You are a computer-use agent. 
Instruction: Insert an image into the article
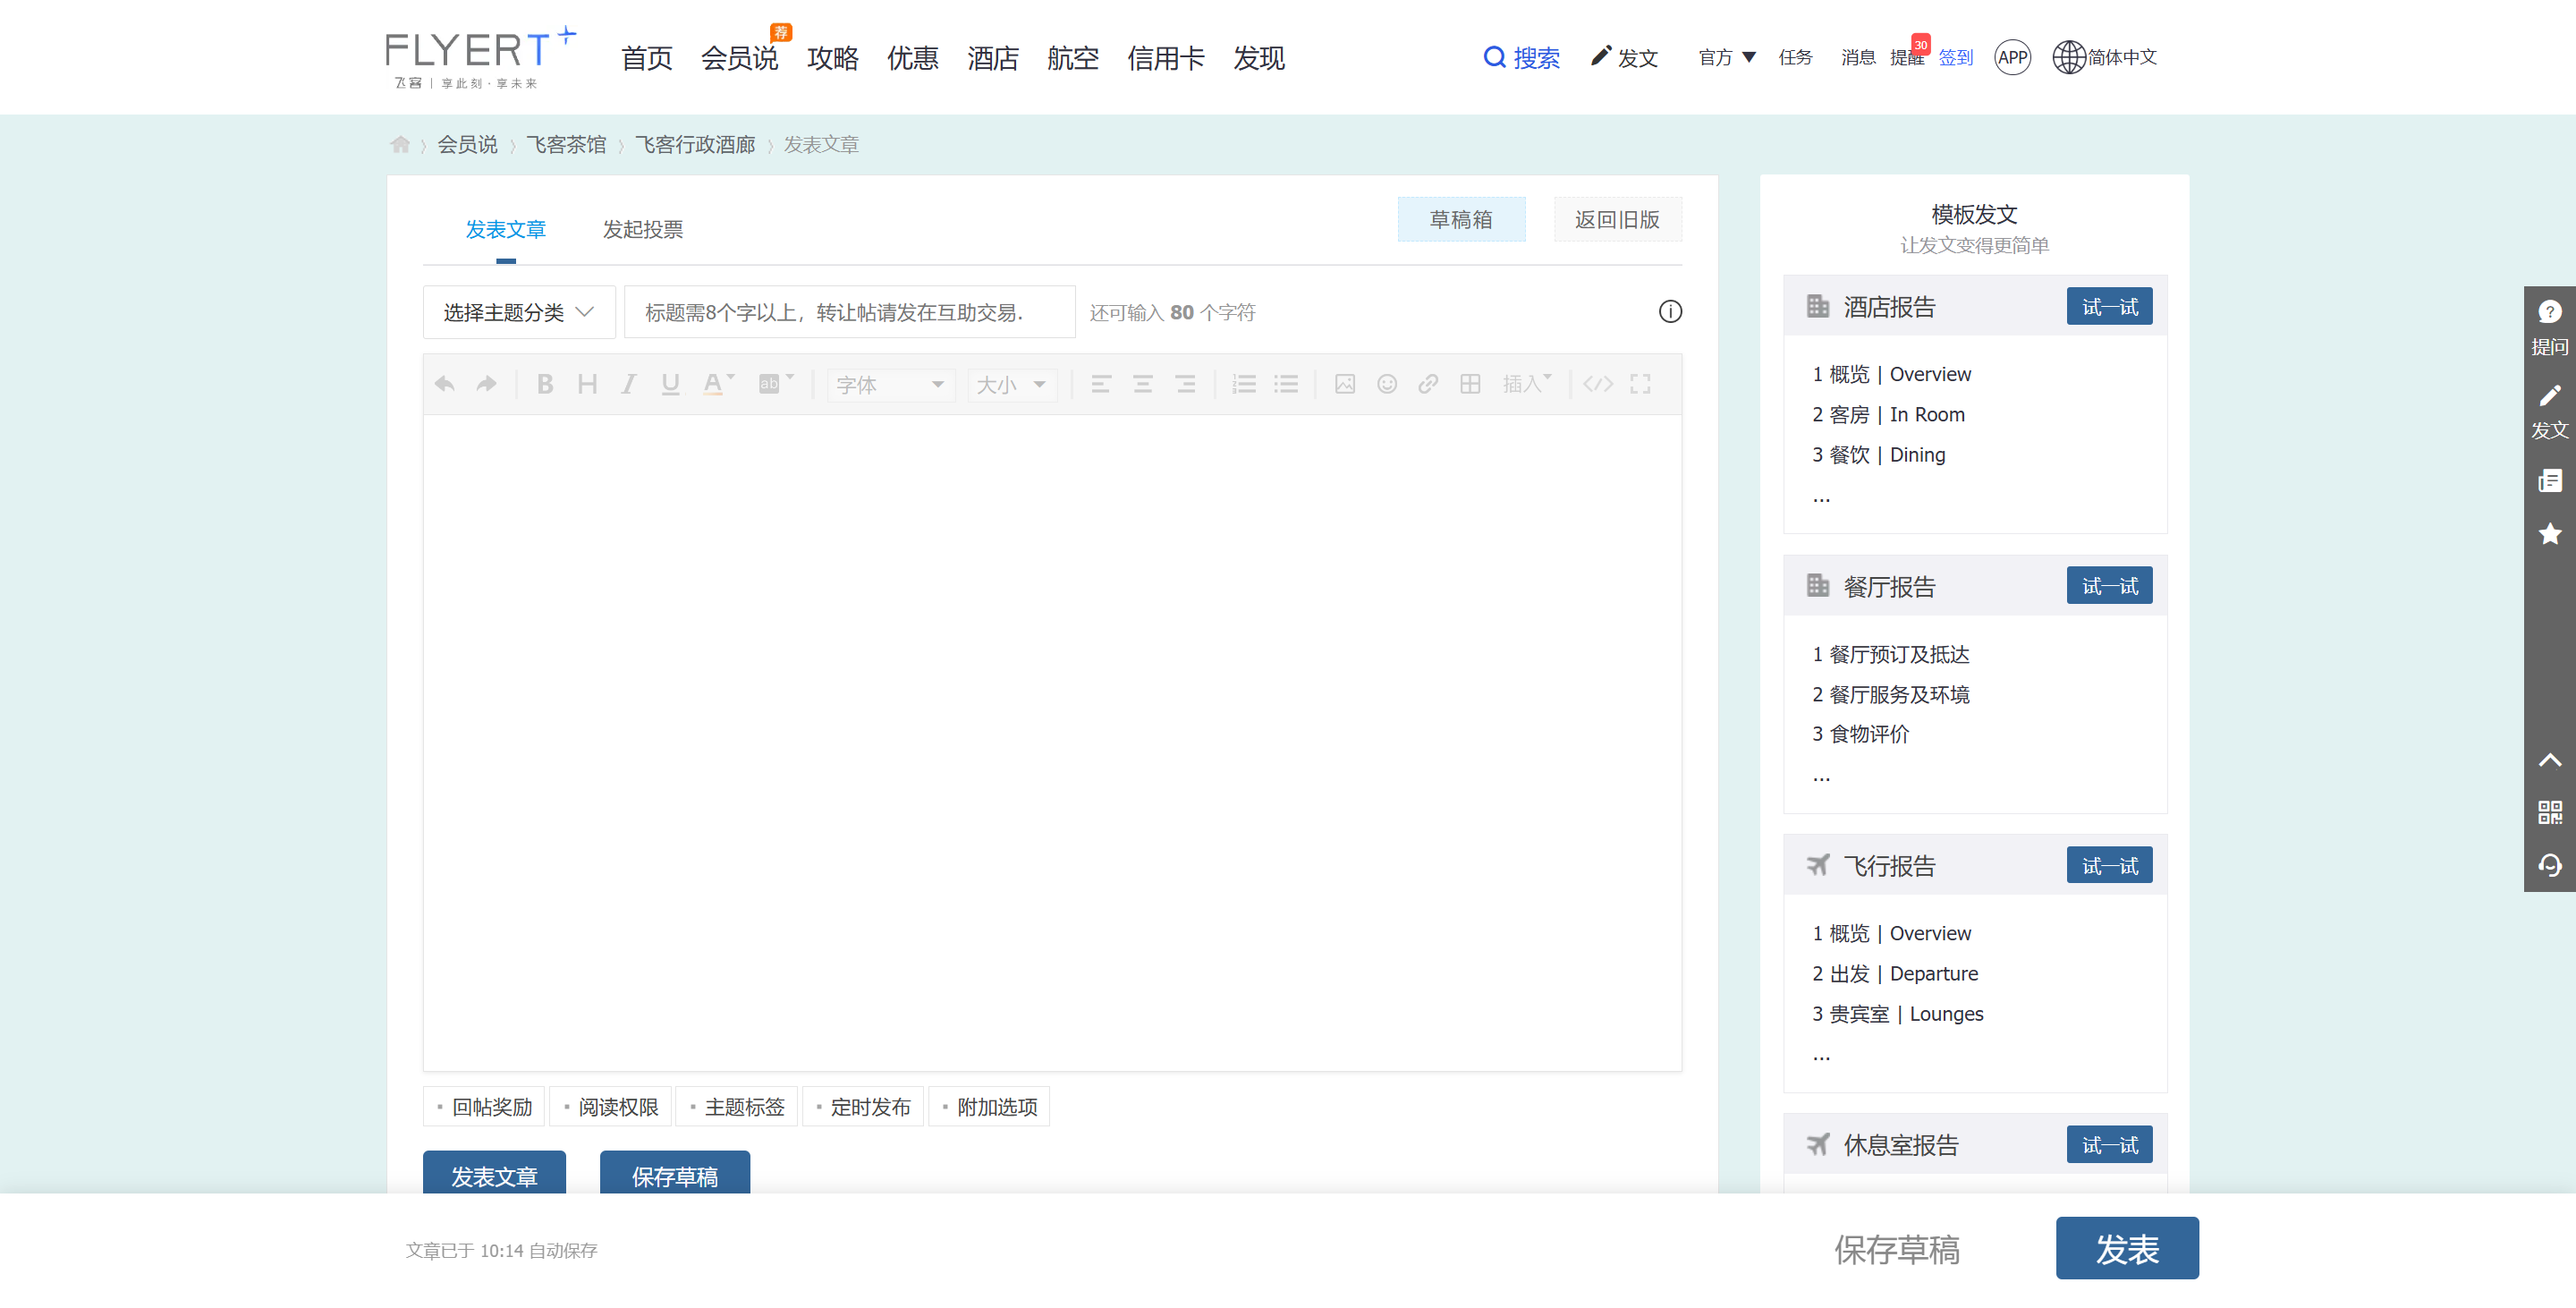[x=1345, y=384]
